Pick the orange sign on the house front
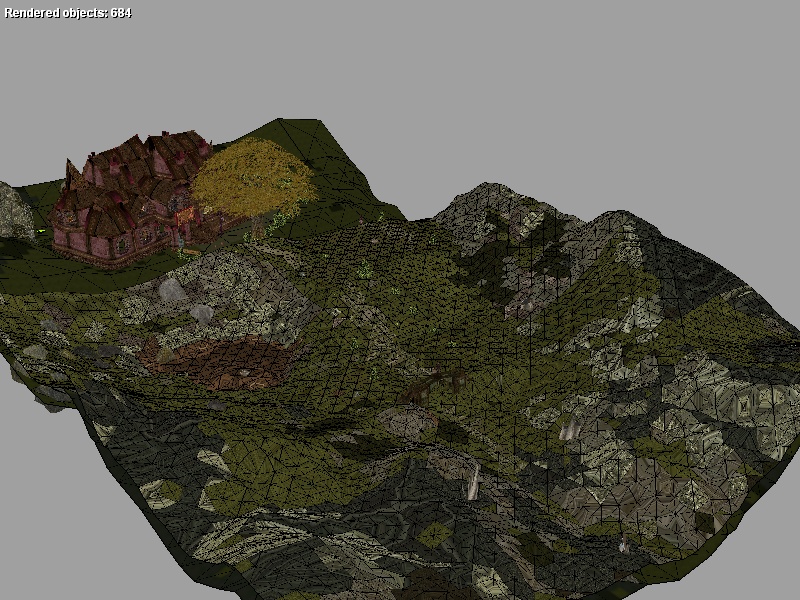 (x=184, y=214)
